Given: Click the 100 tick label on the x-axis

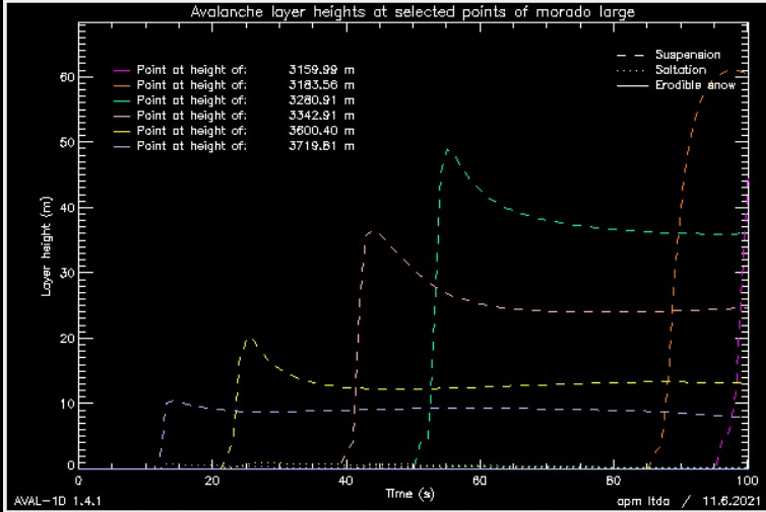Looking at the screenshot, I should click(x=746, y=481).
